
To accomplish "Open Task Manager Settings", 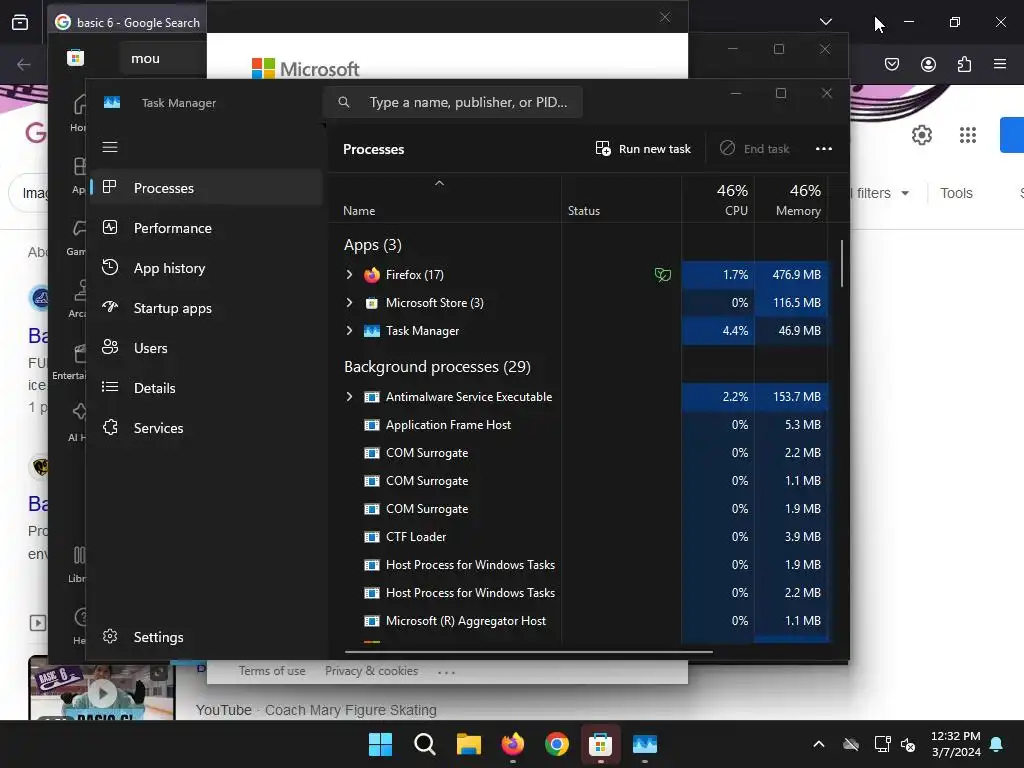I will click(x=206, y=637).
